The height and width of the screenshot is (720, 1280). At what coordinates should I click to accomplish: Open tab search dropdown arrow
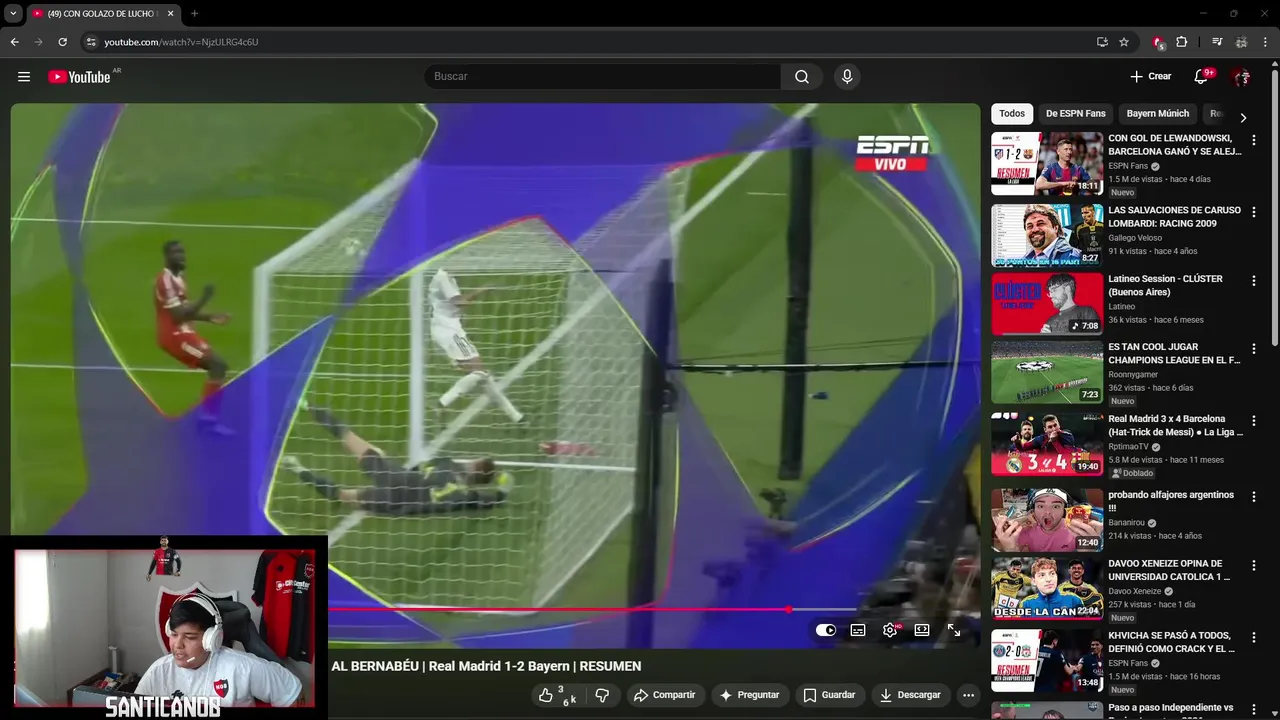[x=13, y=14]
